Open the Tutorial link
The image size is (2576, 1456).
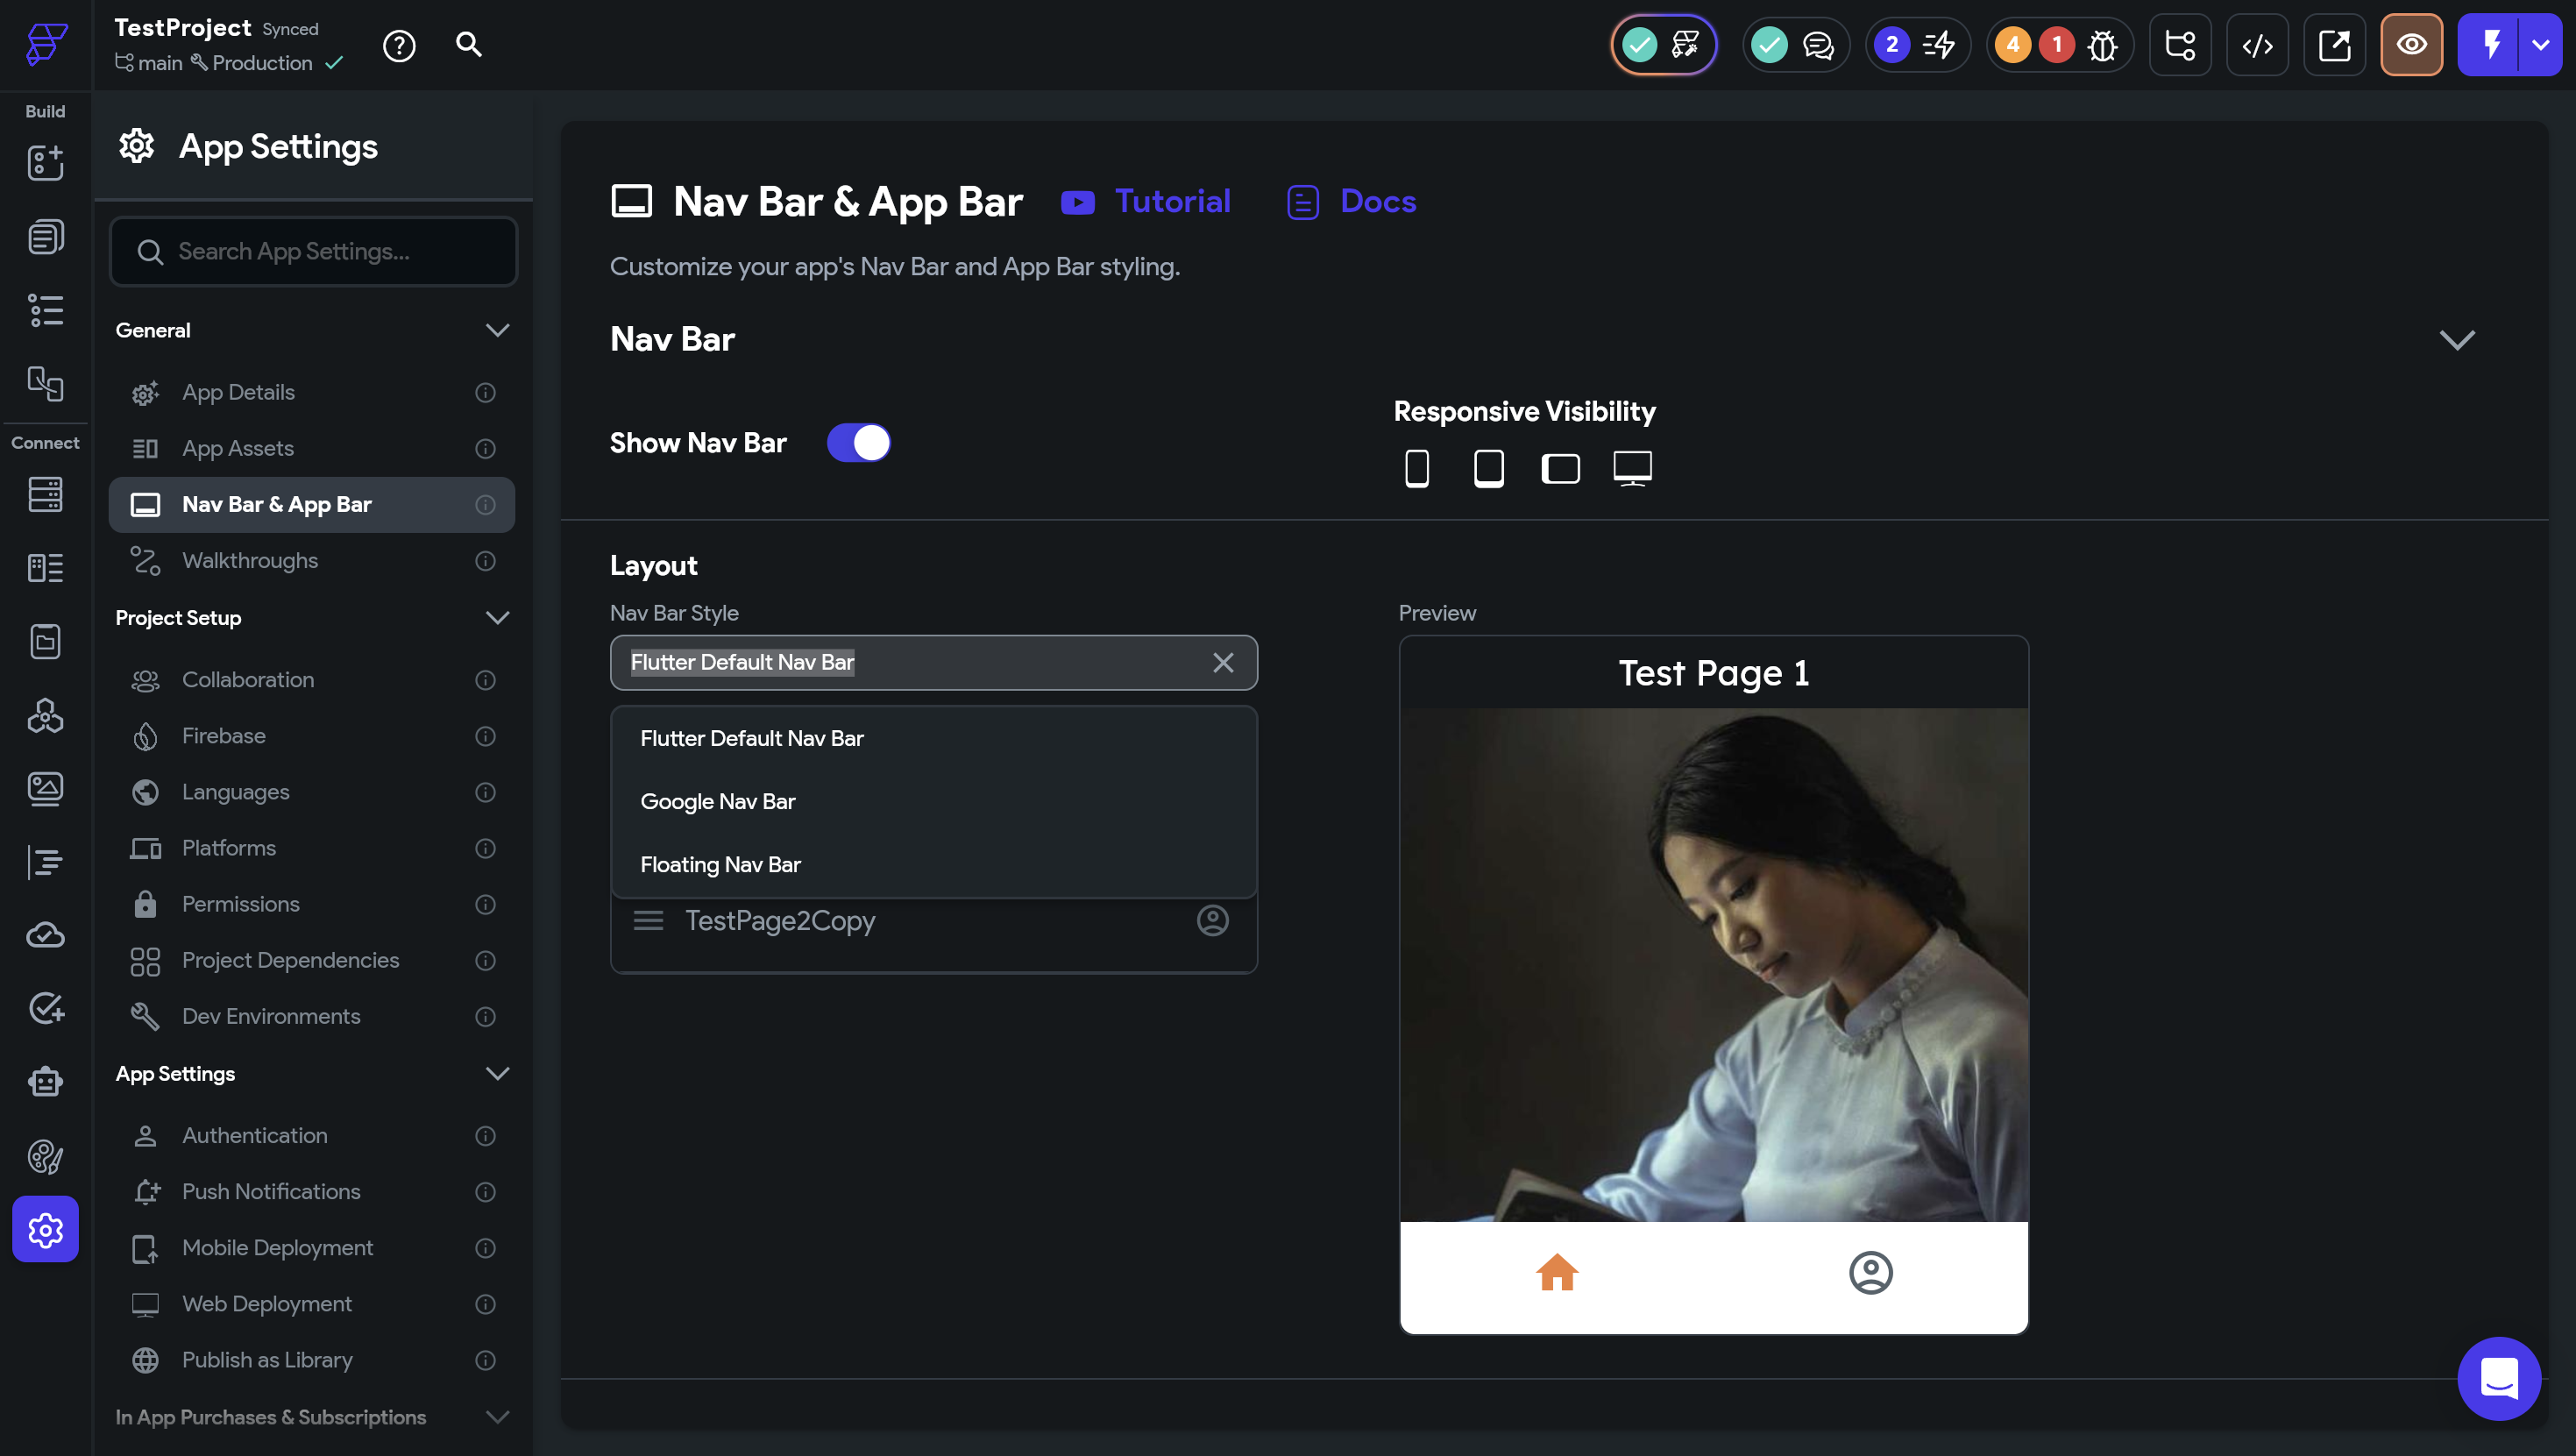[x=1171, y=202]
